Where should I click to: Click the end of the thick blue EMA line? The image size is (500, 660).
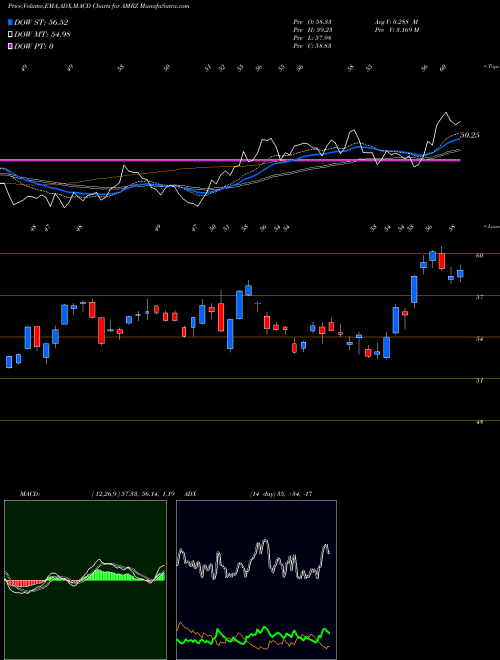click(459, 138)
